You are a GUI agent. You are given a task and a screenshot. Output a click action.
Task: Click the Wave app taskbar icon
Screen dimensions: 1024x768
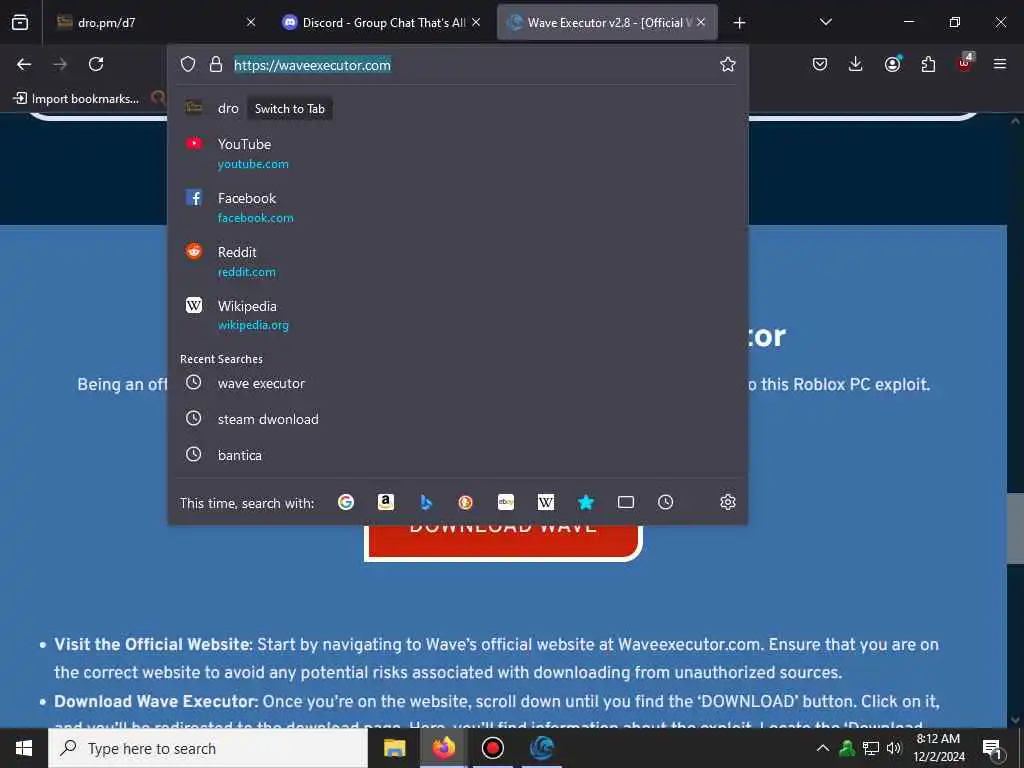[542, 748]
